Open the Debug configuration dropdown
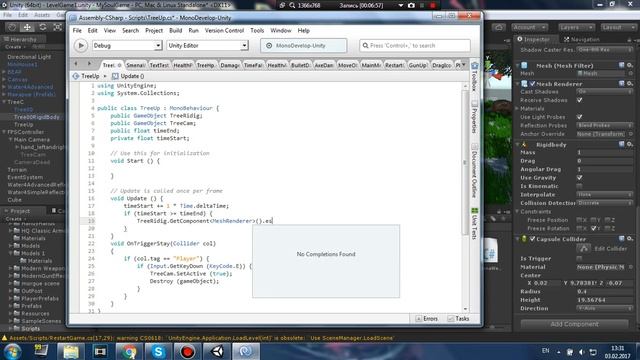Screen dimensions: 640x360 127,46
